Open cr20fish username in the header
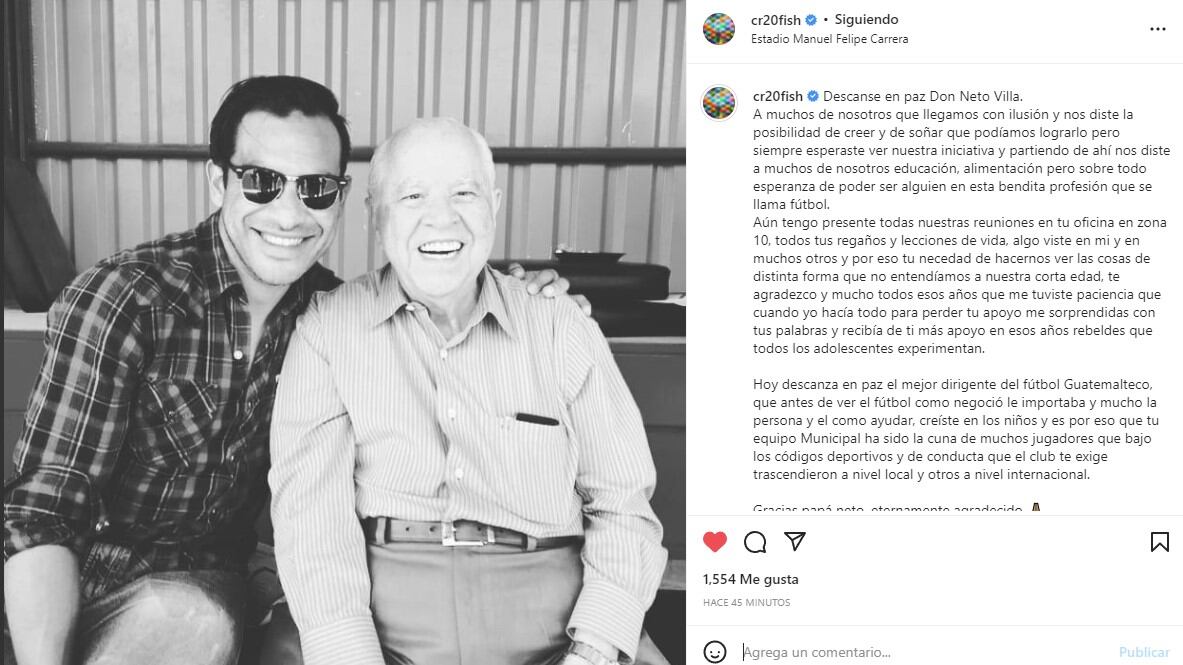Viewport: 1183px width, 665px height. click(776, 20)
